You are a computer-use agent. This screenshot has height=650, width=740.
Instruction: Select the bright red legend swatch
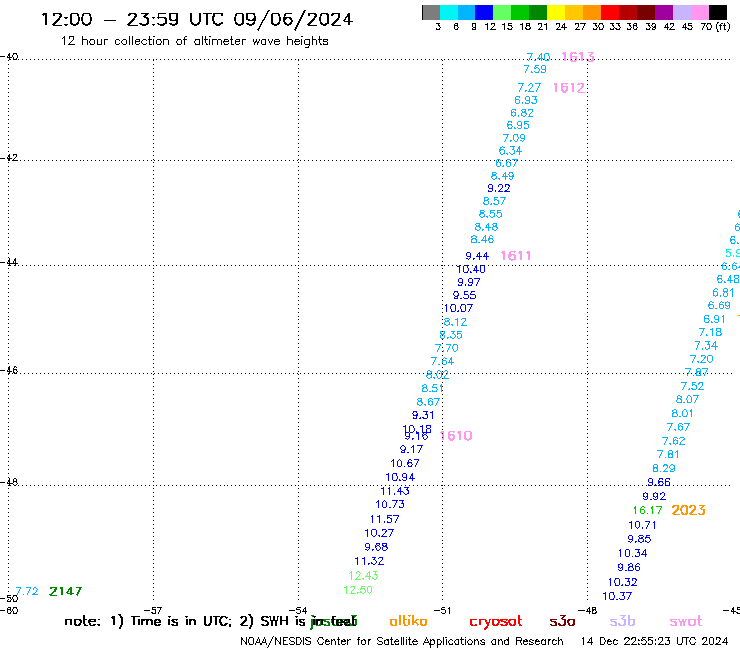(x=610, y=12)
